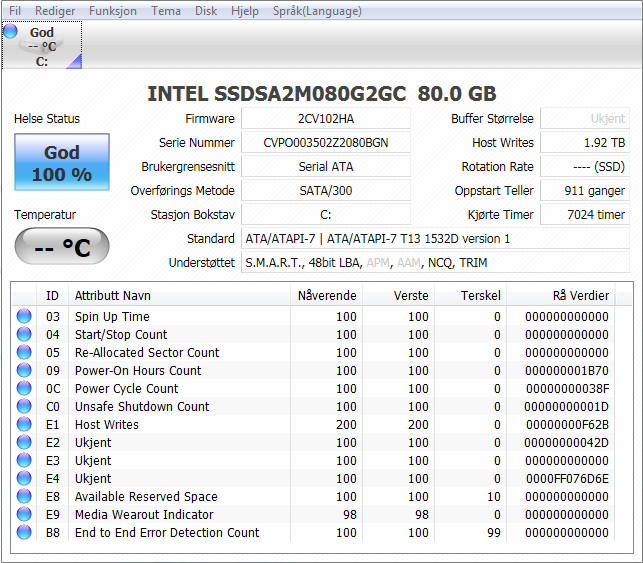Click the Nåverende column header
This screenshot has width=643, height=563.
pos(326,295)
